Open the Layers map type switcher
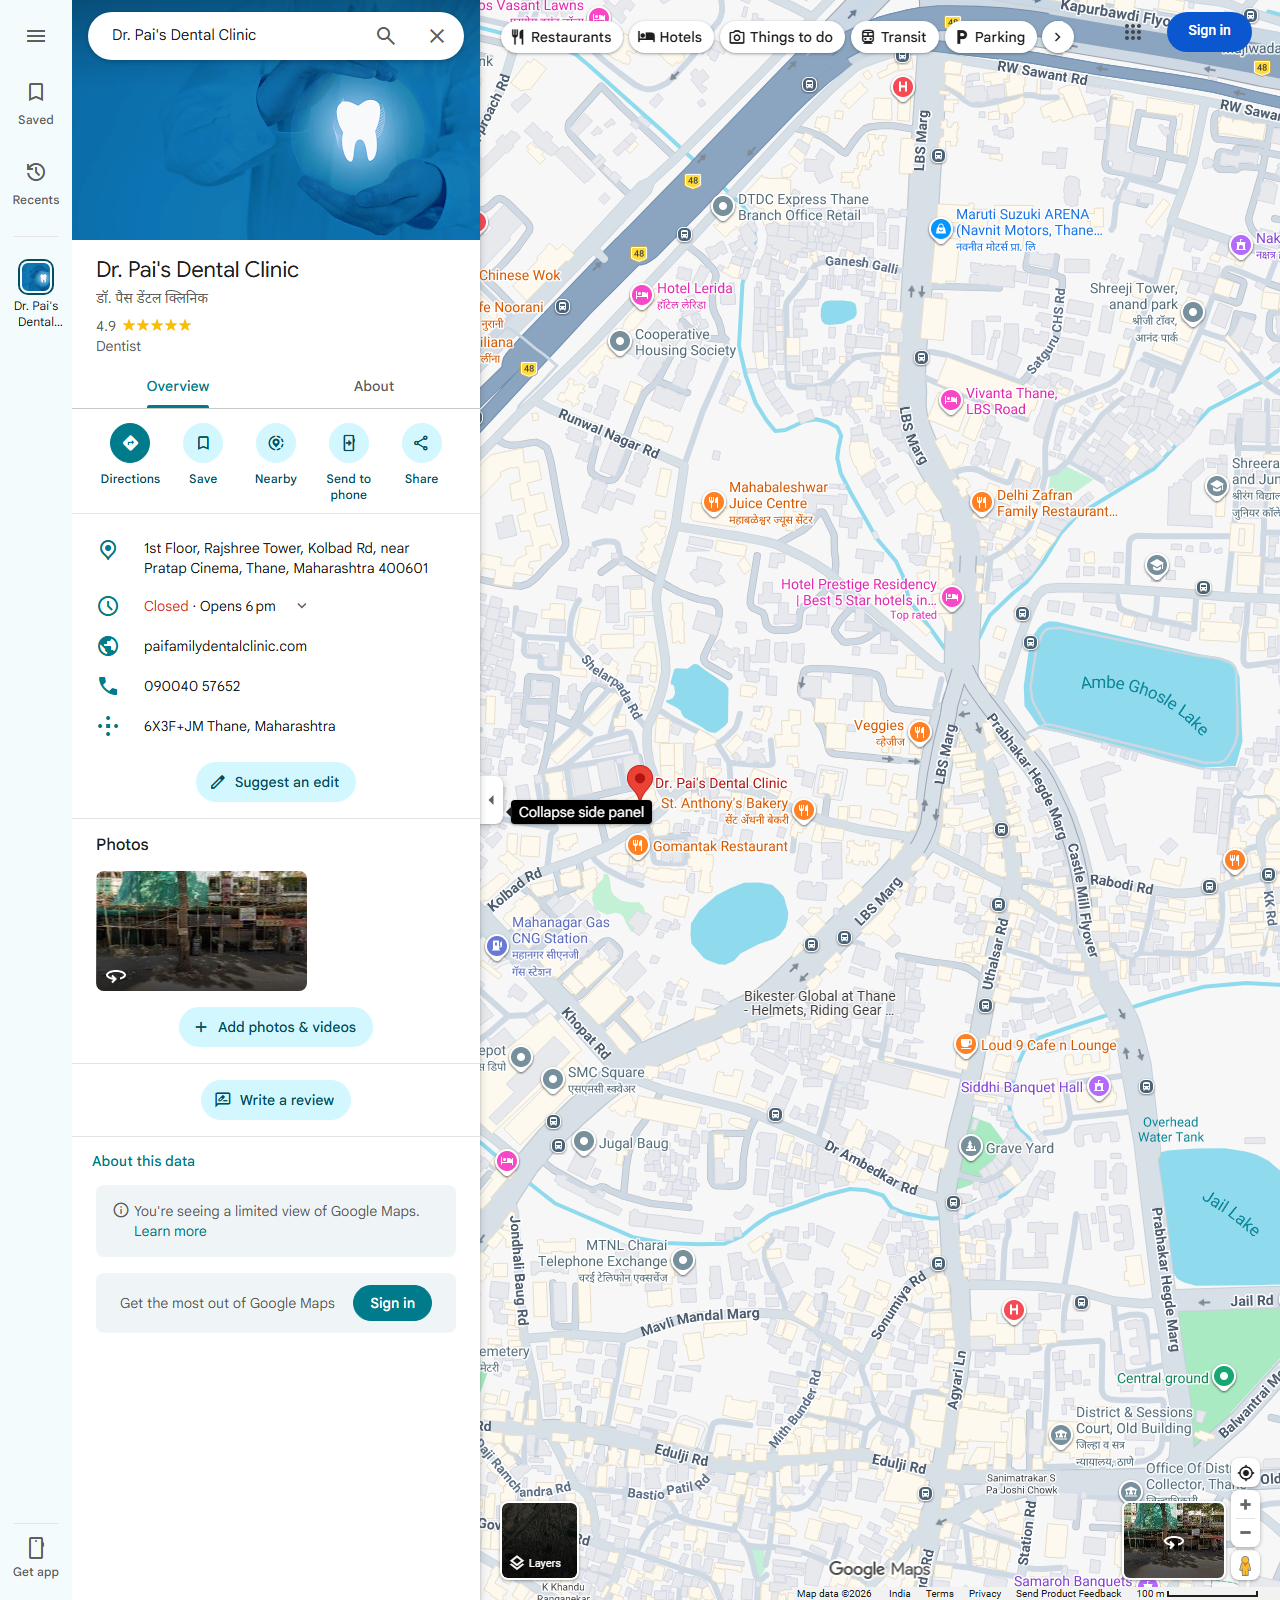The height and width of the screenshot is (1600, 1280). [x=539, y=1541]
